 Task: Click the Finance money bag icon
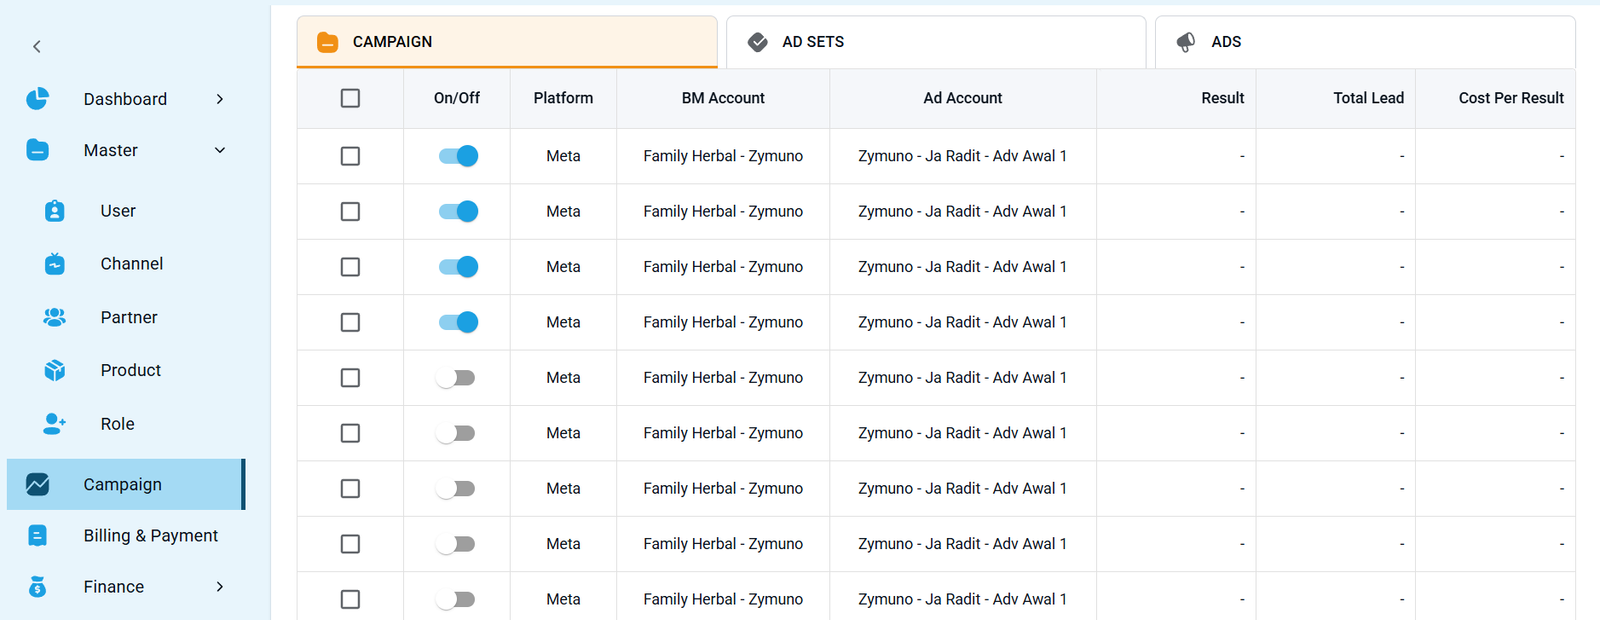37,587
